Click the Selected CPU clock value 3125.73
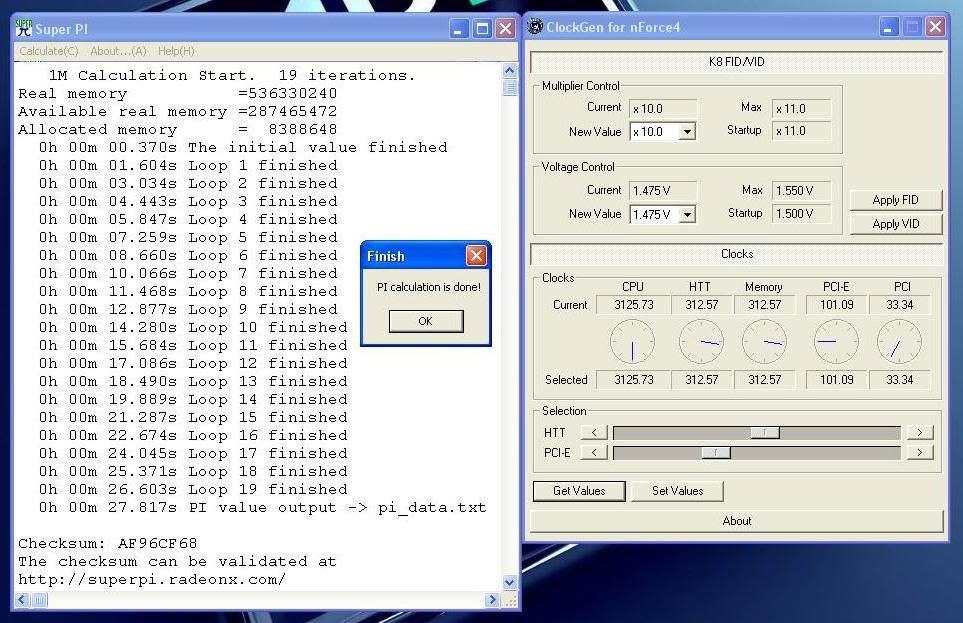Image resolution: width=963 pixels, height=623 pixels. pyautogui.click(x=633, y=380)
